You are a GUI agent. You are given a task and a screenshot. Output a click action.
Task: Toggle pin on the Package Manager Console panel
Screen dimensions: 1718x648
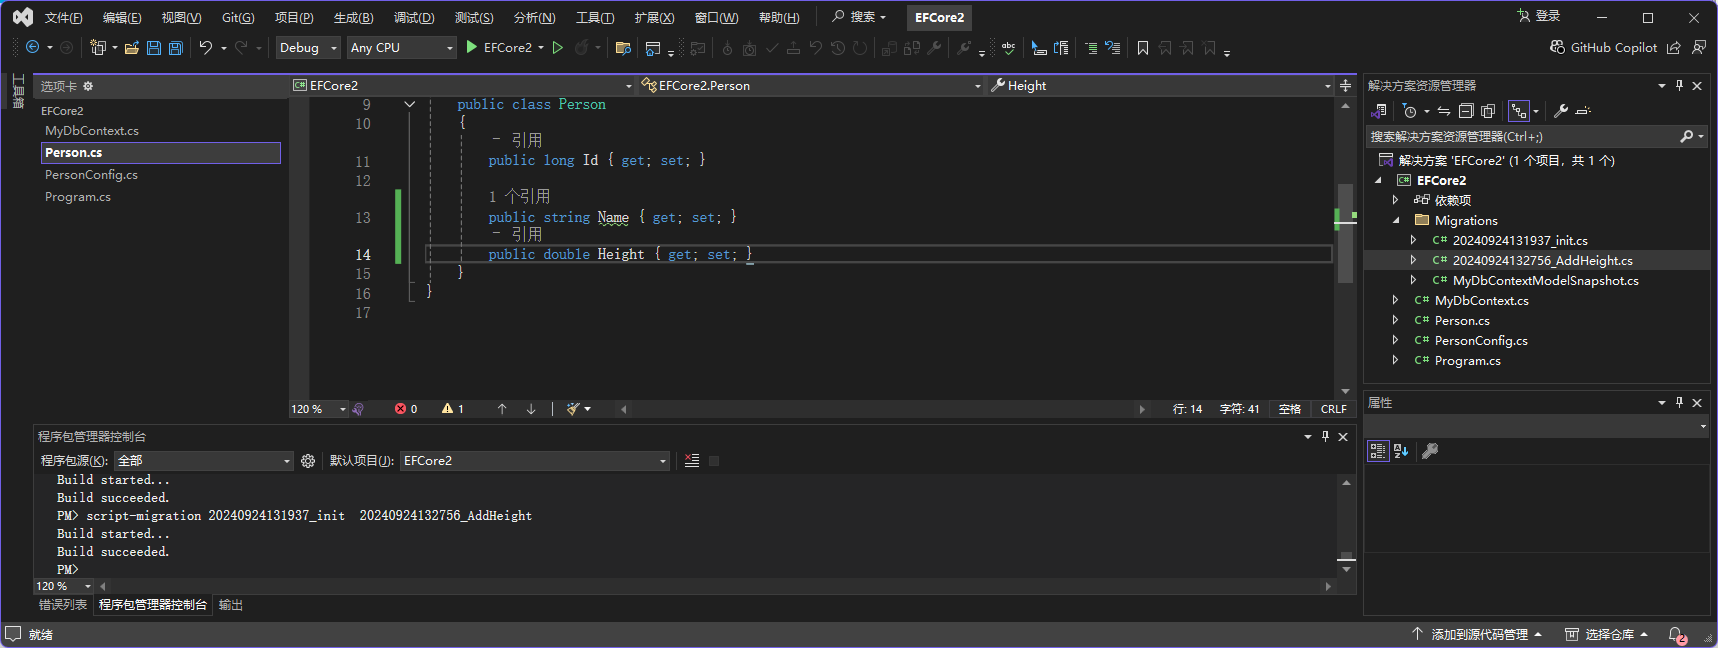(1325, 437)
